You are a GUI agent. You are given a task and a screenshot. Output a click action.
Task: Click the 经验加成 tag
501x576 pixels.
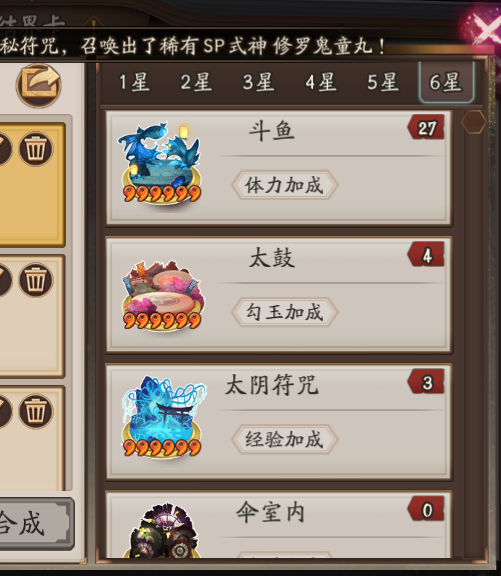pyautogui.click(x=284, y=439)
